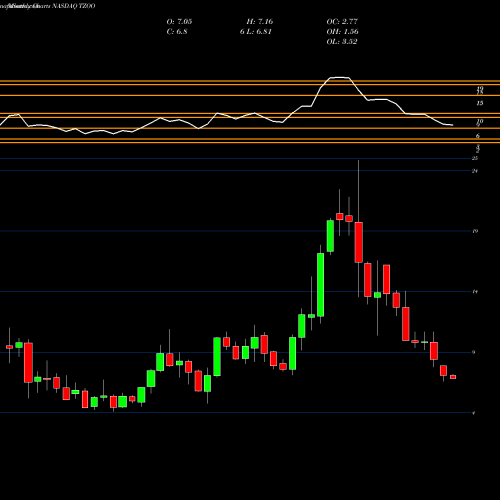Click the peak of the white indicator line

point(339,77)
